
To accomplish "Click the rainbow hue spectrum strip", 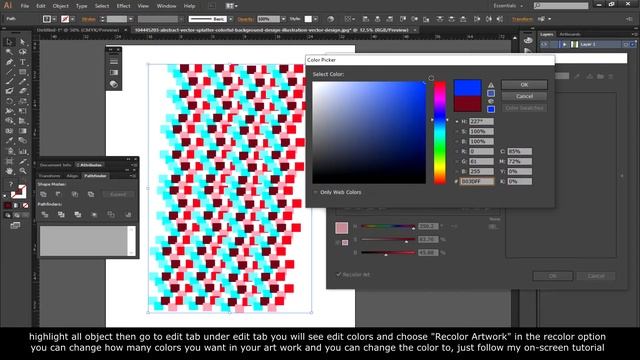I will [x=440, y=133].
